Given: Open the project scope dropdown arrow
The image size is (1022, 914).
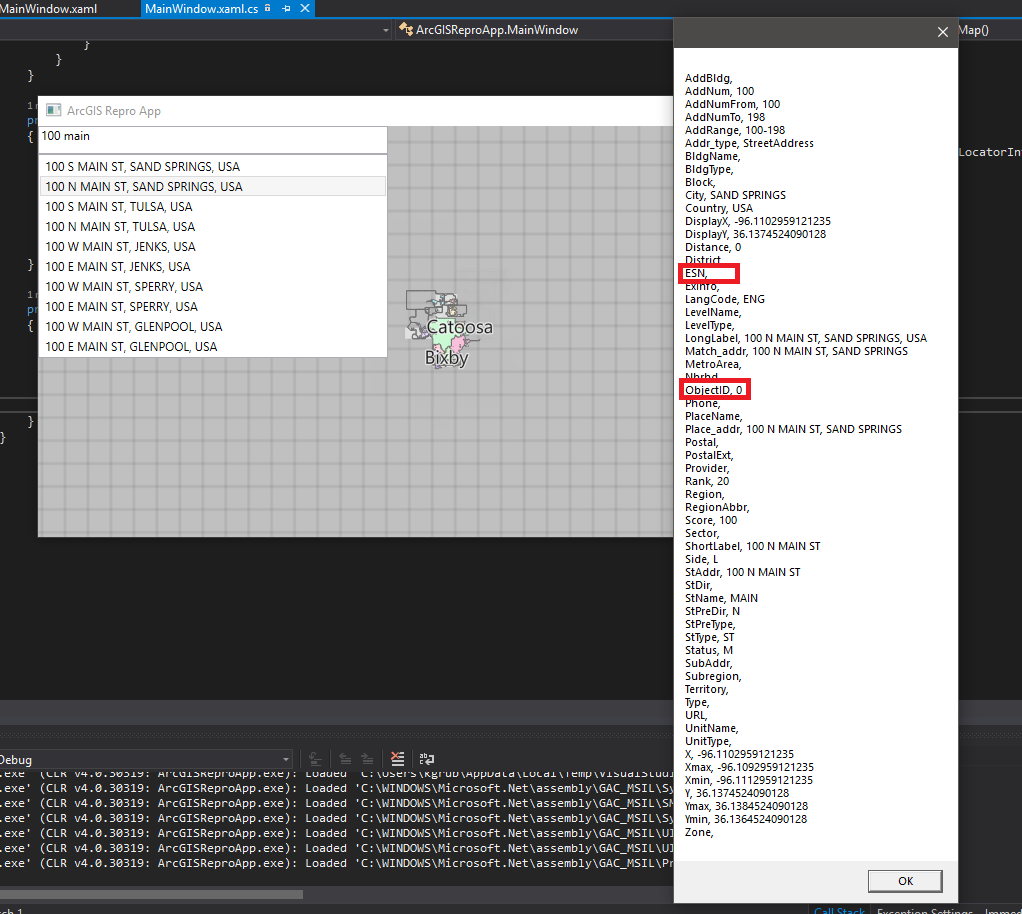Looking at the screenshot, I should pyautogui.click(x=386, y=30).
